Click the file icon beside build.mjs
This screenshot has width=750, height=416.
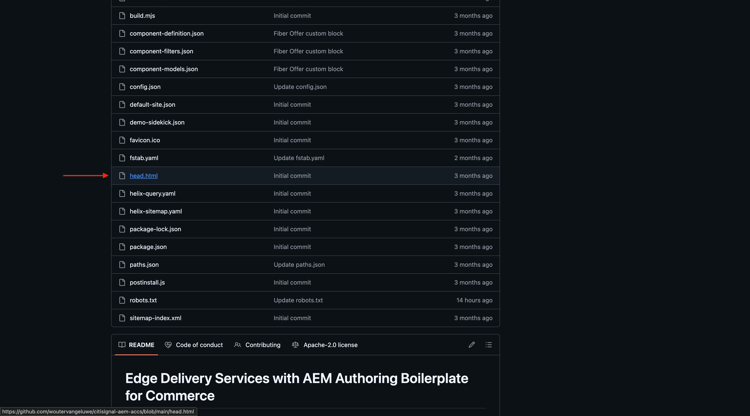(122, 16)
